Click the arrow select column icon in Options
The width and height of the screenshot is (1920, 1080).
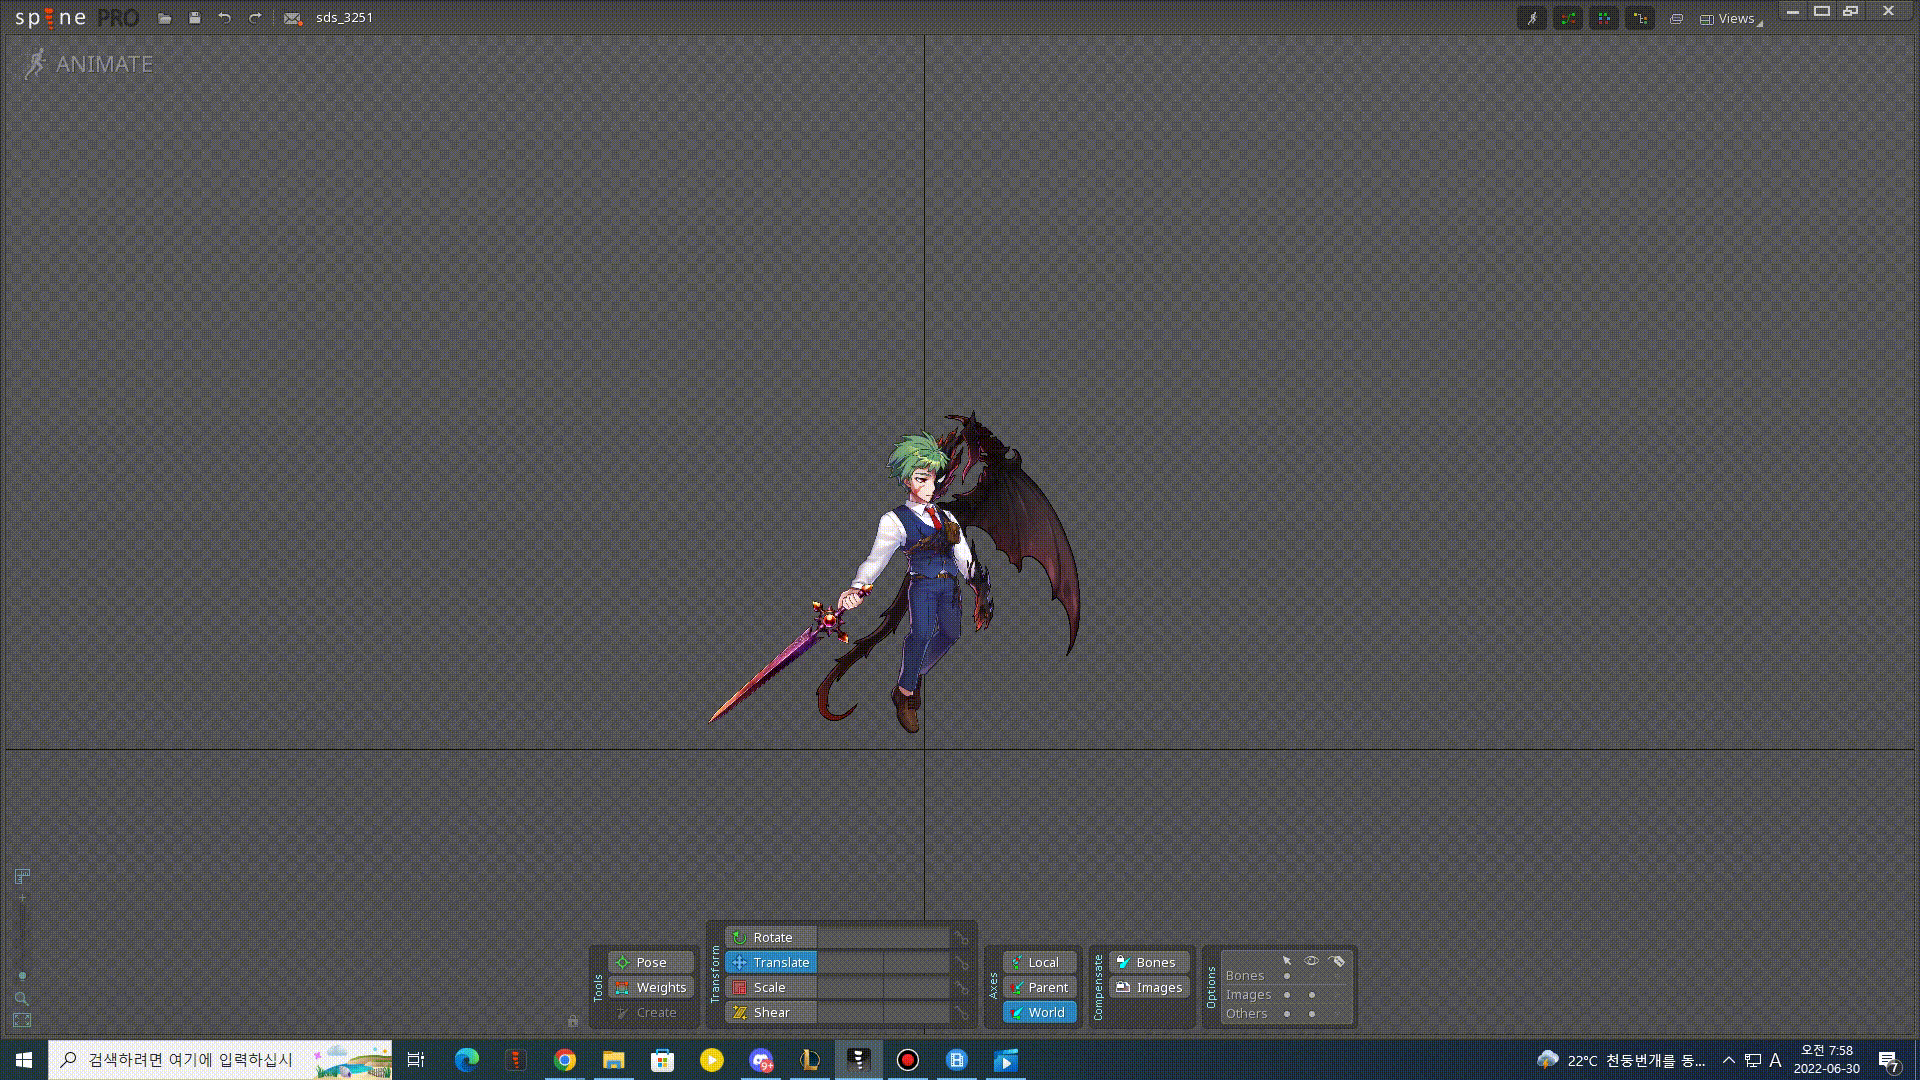1287,961
